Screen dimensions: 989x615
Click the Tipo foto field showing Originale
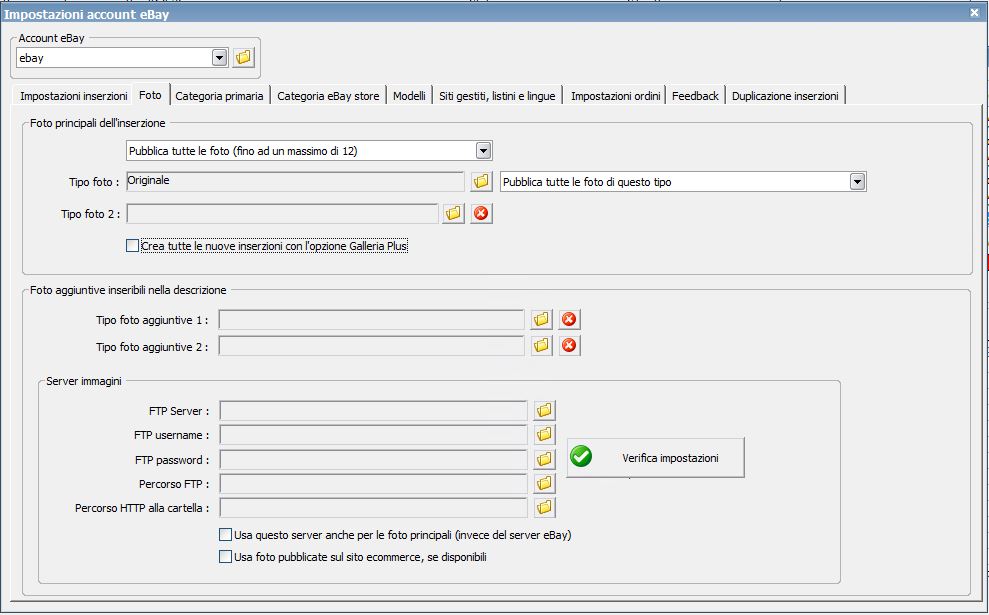pyautogui.click(x=295, y=182)
